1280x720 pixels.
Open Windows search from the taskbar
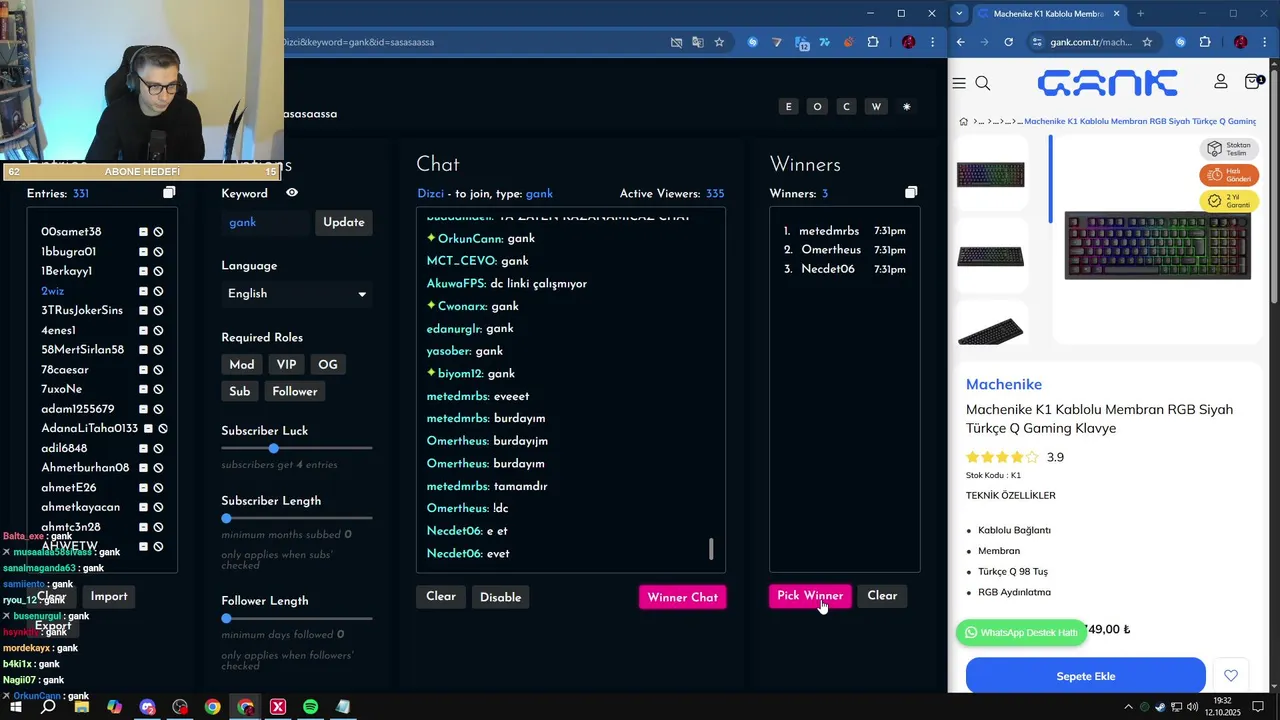(48, 707)
